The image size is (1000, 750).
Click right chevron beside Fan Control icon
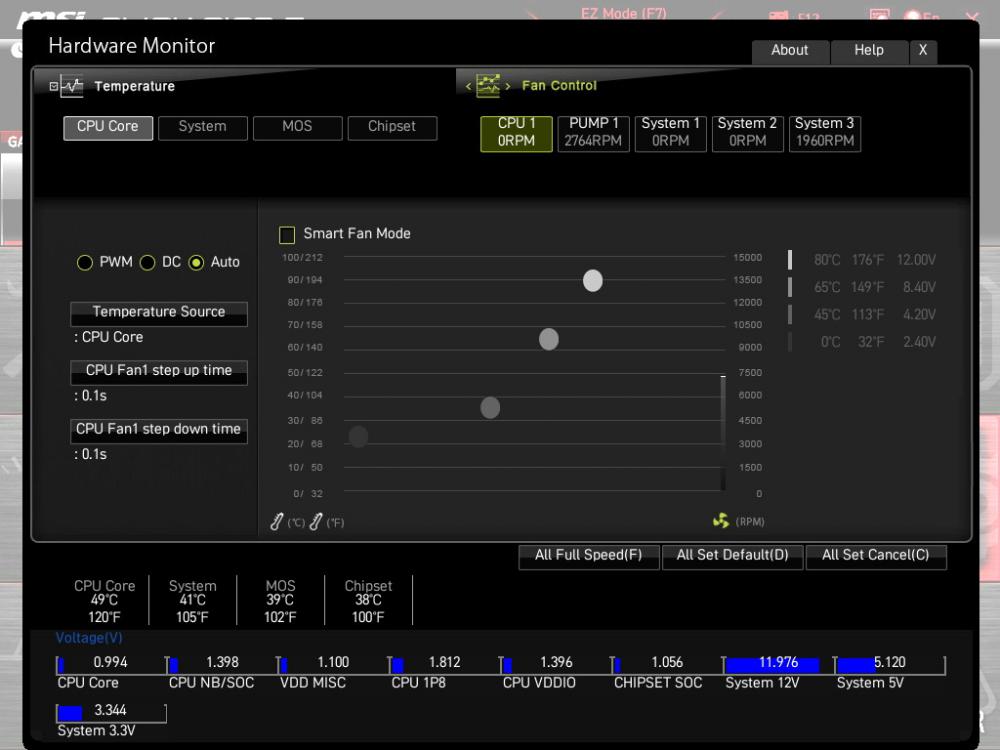(508, 86)
